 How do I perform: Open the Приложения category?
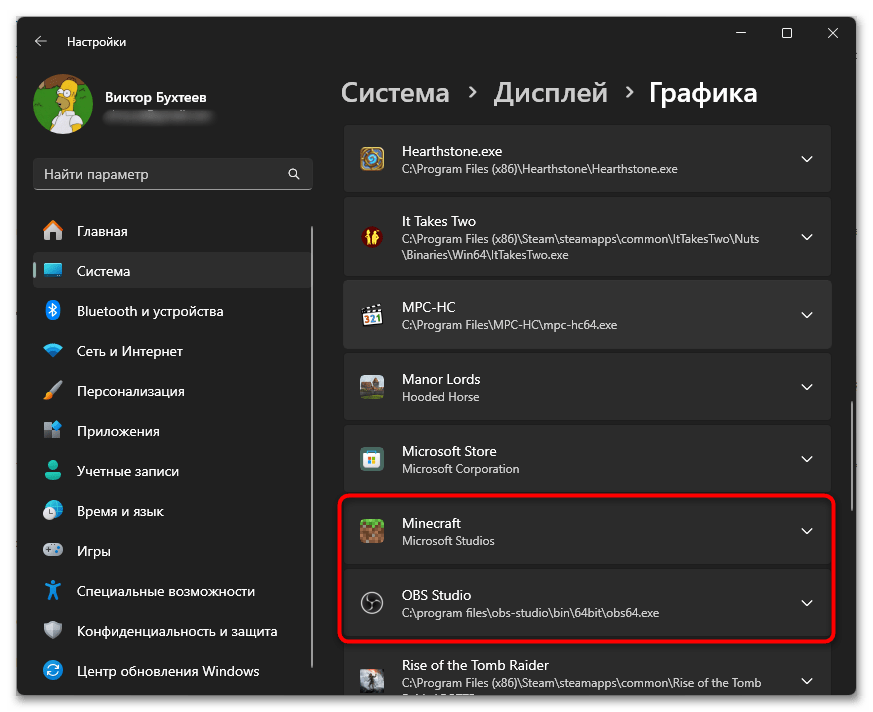(173, 431)
